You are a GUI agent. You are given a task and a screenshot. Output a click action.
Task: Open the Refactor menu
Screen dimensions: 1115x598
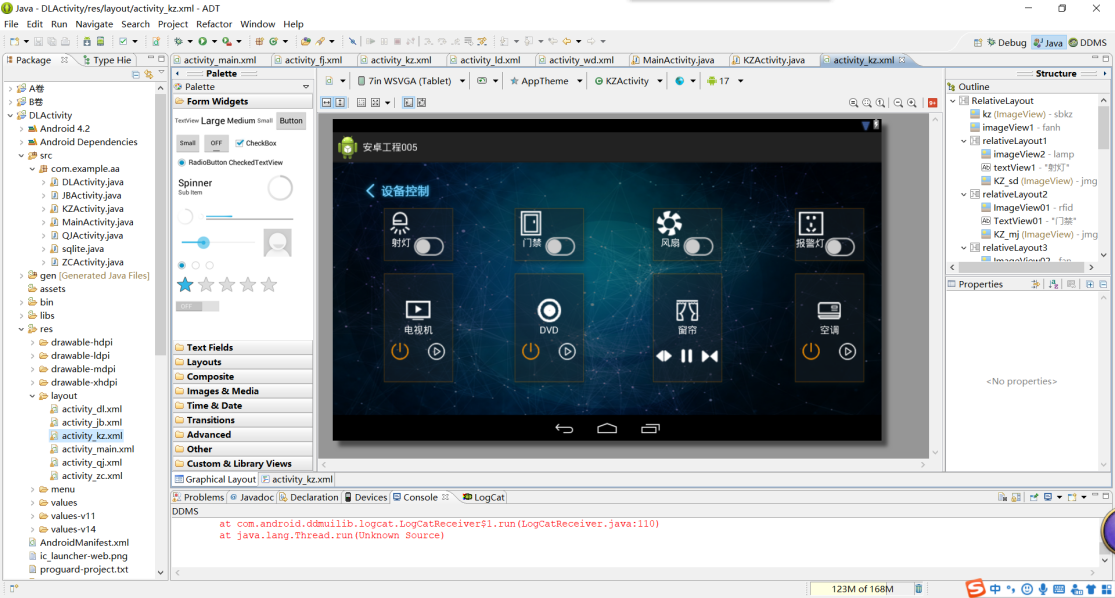click(x=214, y=24)
